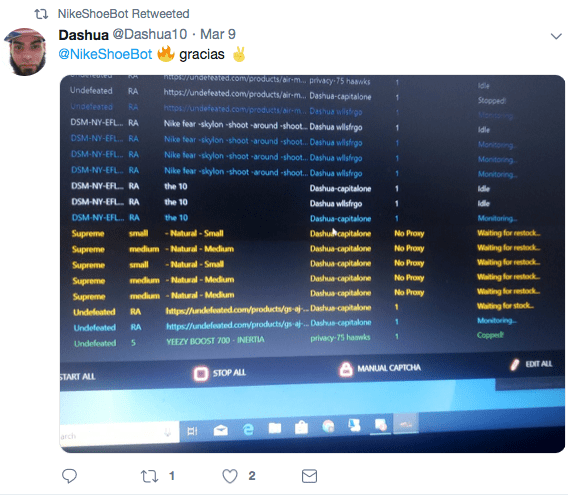568x495 pixels.
Task: Open the tweet options chevron menu
Action: (556, 36)
